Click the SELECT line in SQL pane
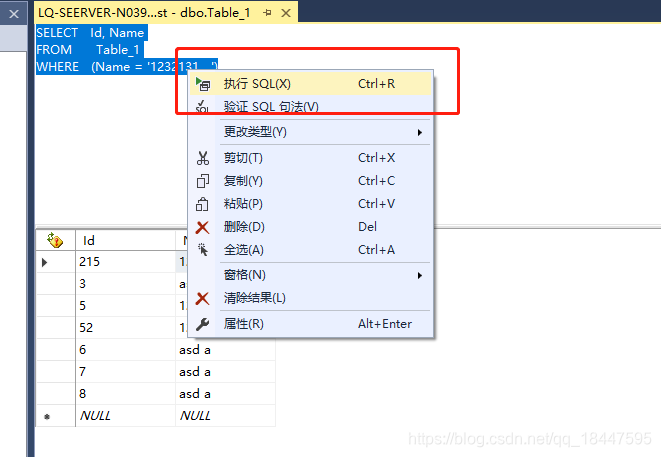 click(91, 33)
